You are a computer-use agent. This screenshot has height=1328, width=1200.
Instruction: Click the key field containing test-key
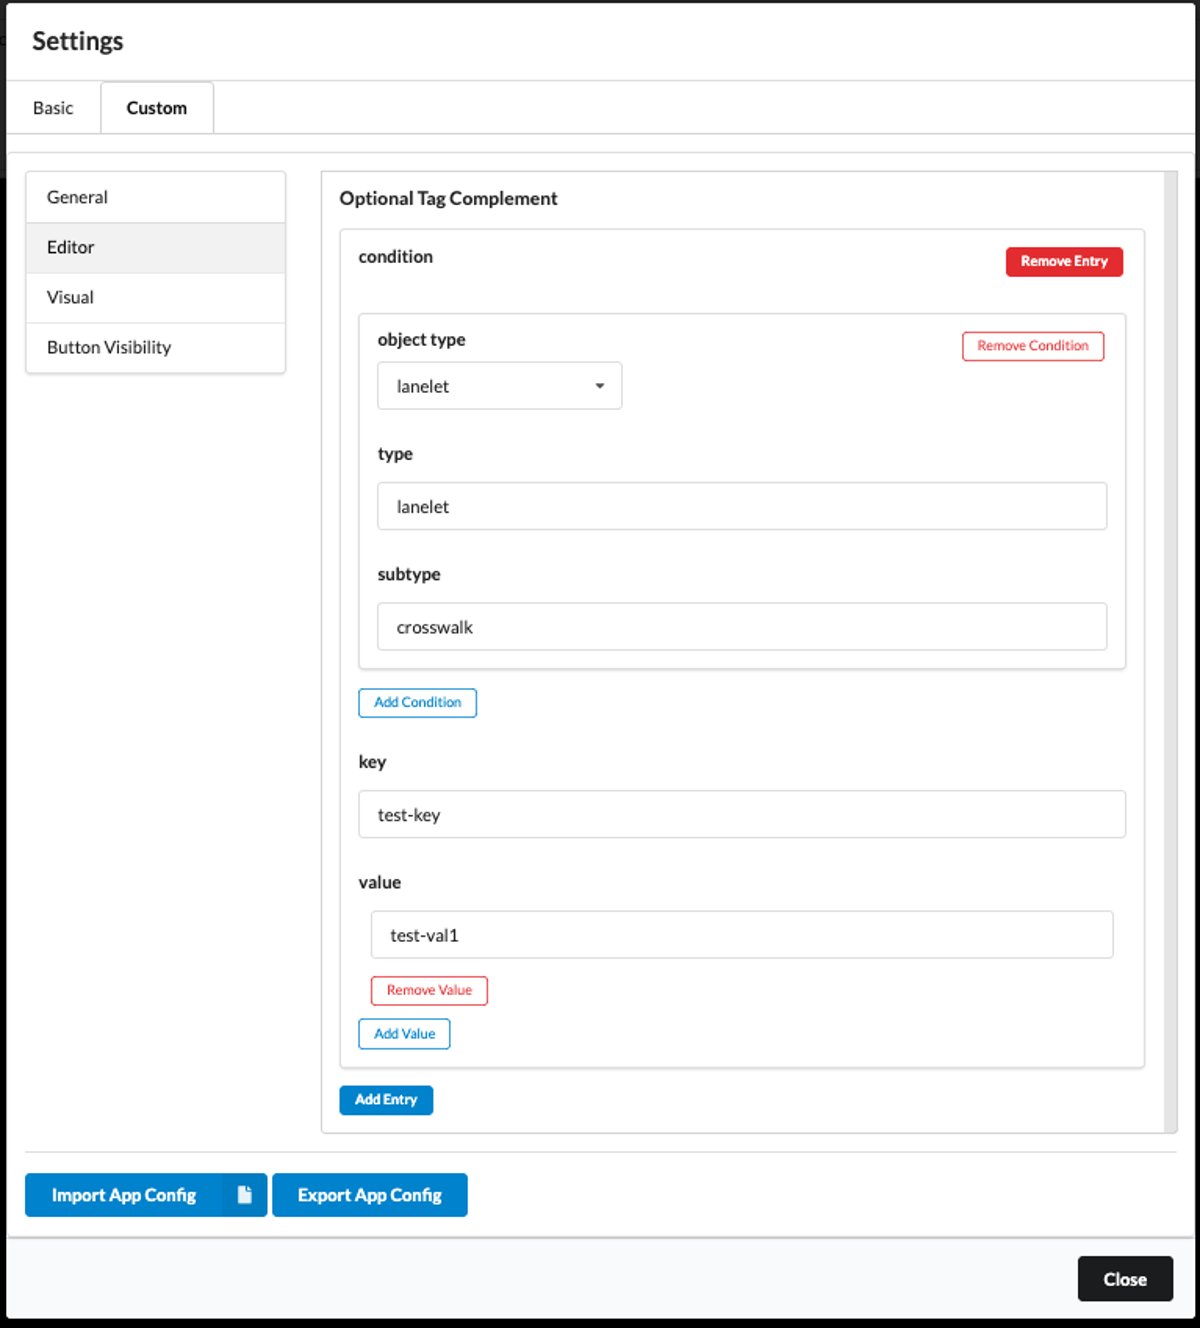tap(742, 814)
